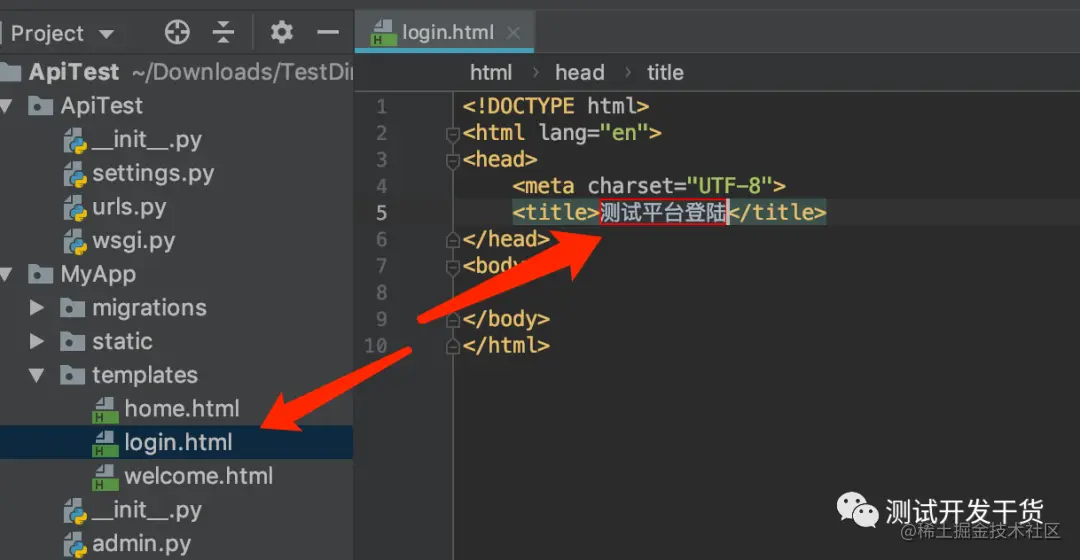
Task: Open wsgi.py file
Action: (x=134, y=241)
